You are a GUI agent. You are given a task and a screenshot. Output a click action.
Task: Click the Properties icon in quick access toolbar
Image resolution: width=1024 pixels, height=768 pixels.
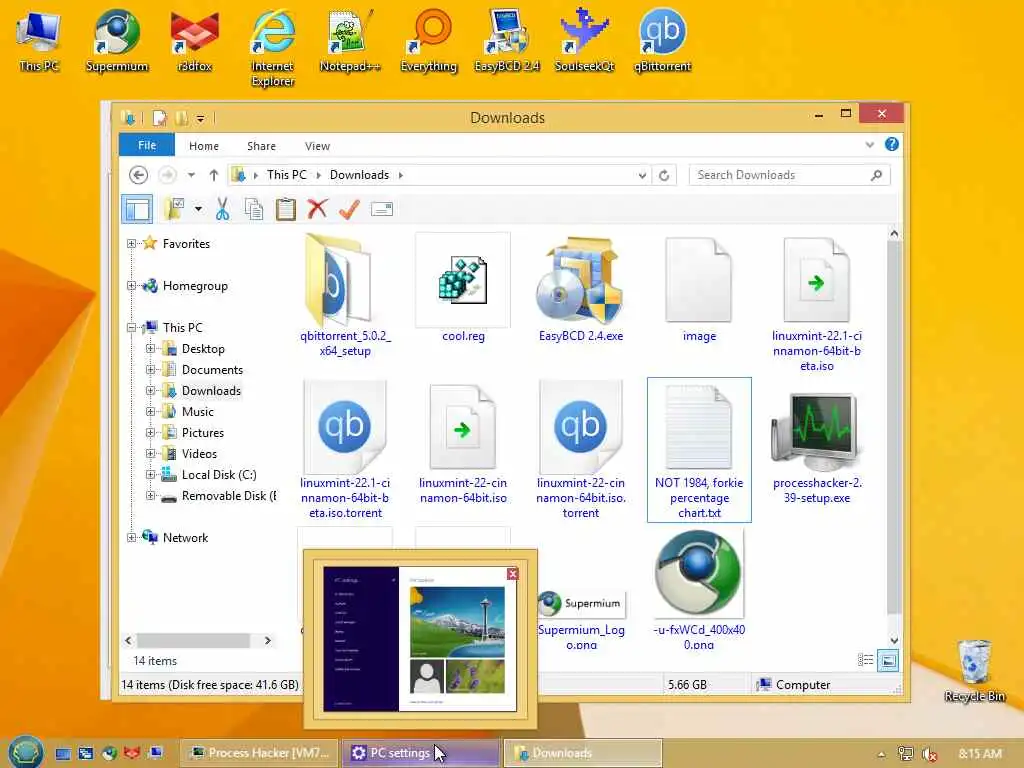tap(159, 118)
